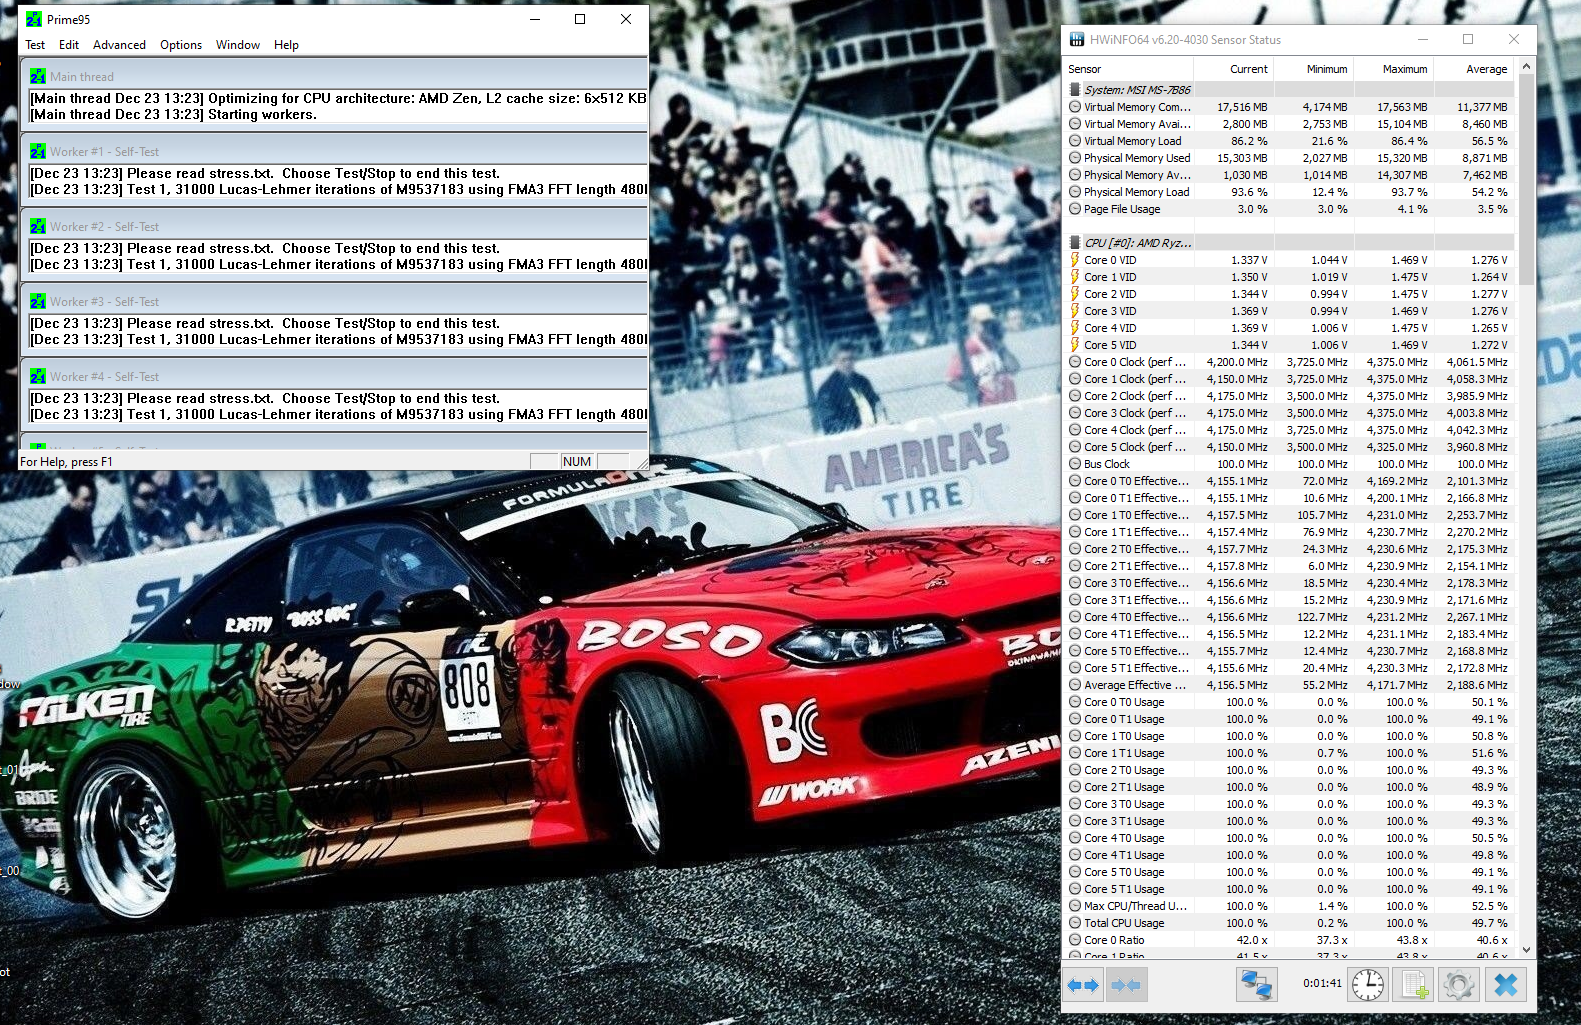Viewport: 1581px width, 1025px height.
Task: Open the Options menu in Prime95
Action: tap(181, 45)
